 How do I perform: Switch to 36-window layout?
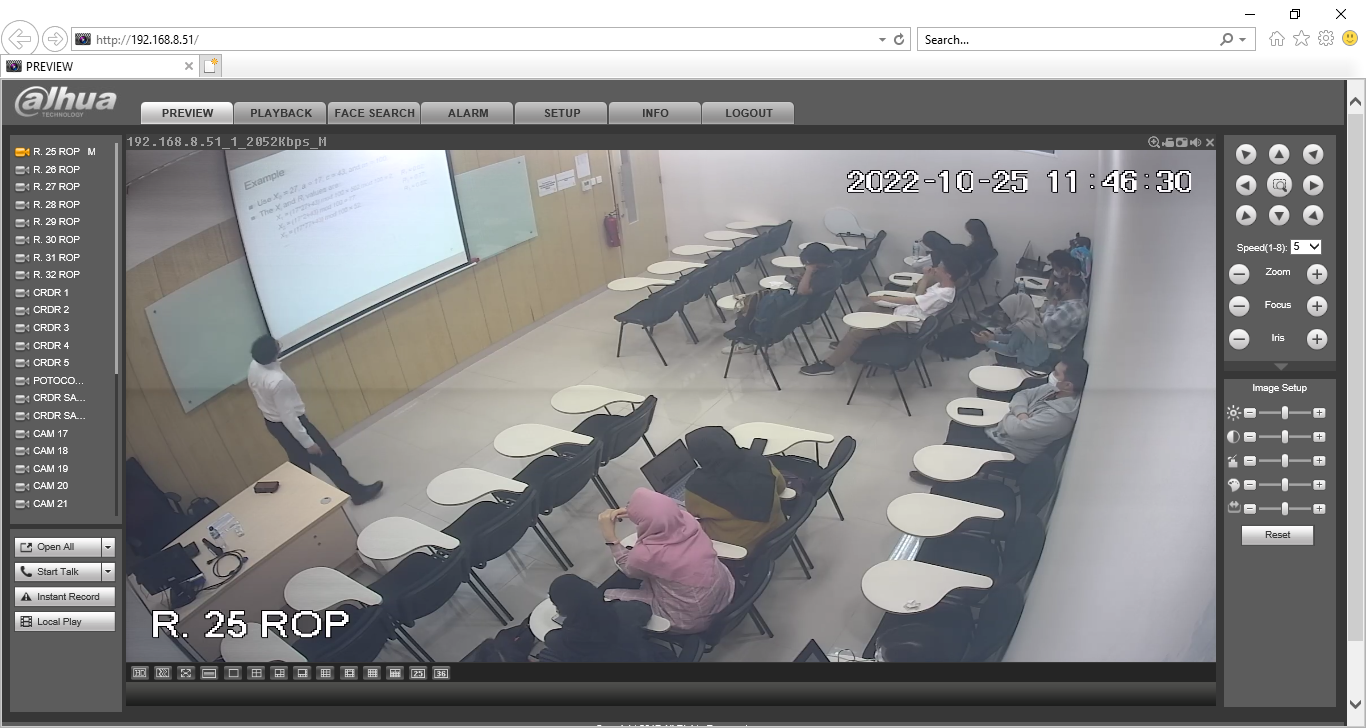click(441, 673)
